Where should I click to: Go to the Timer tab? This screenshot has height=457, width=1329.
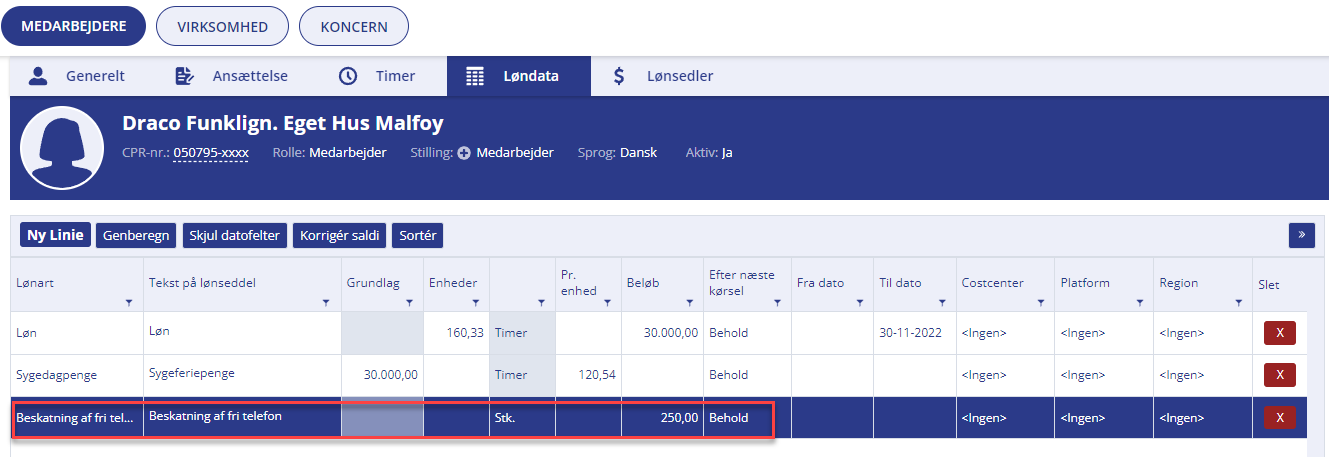[x=378, y=76]
